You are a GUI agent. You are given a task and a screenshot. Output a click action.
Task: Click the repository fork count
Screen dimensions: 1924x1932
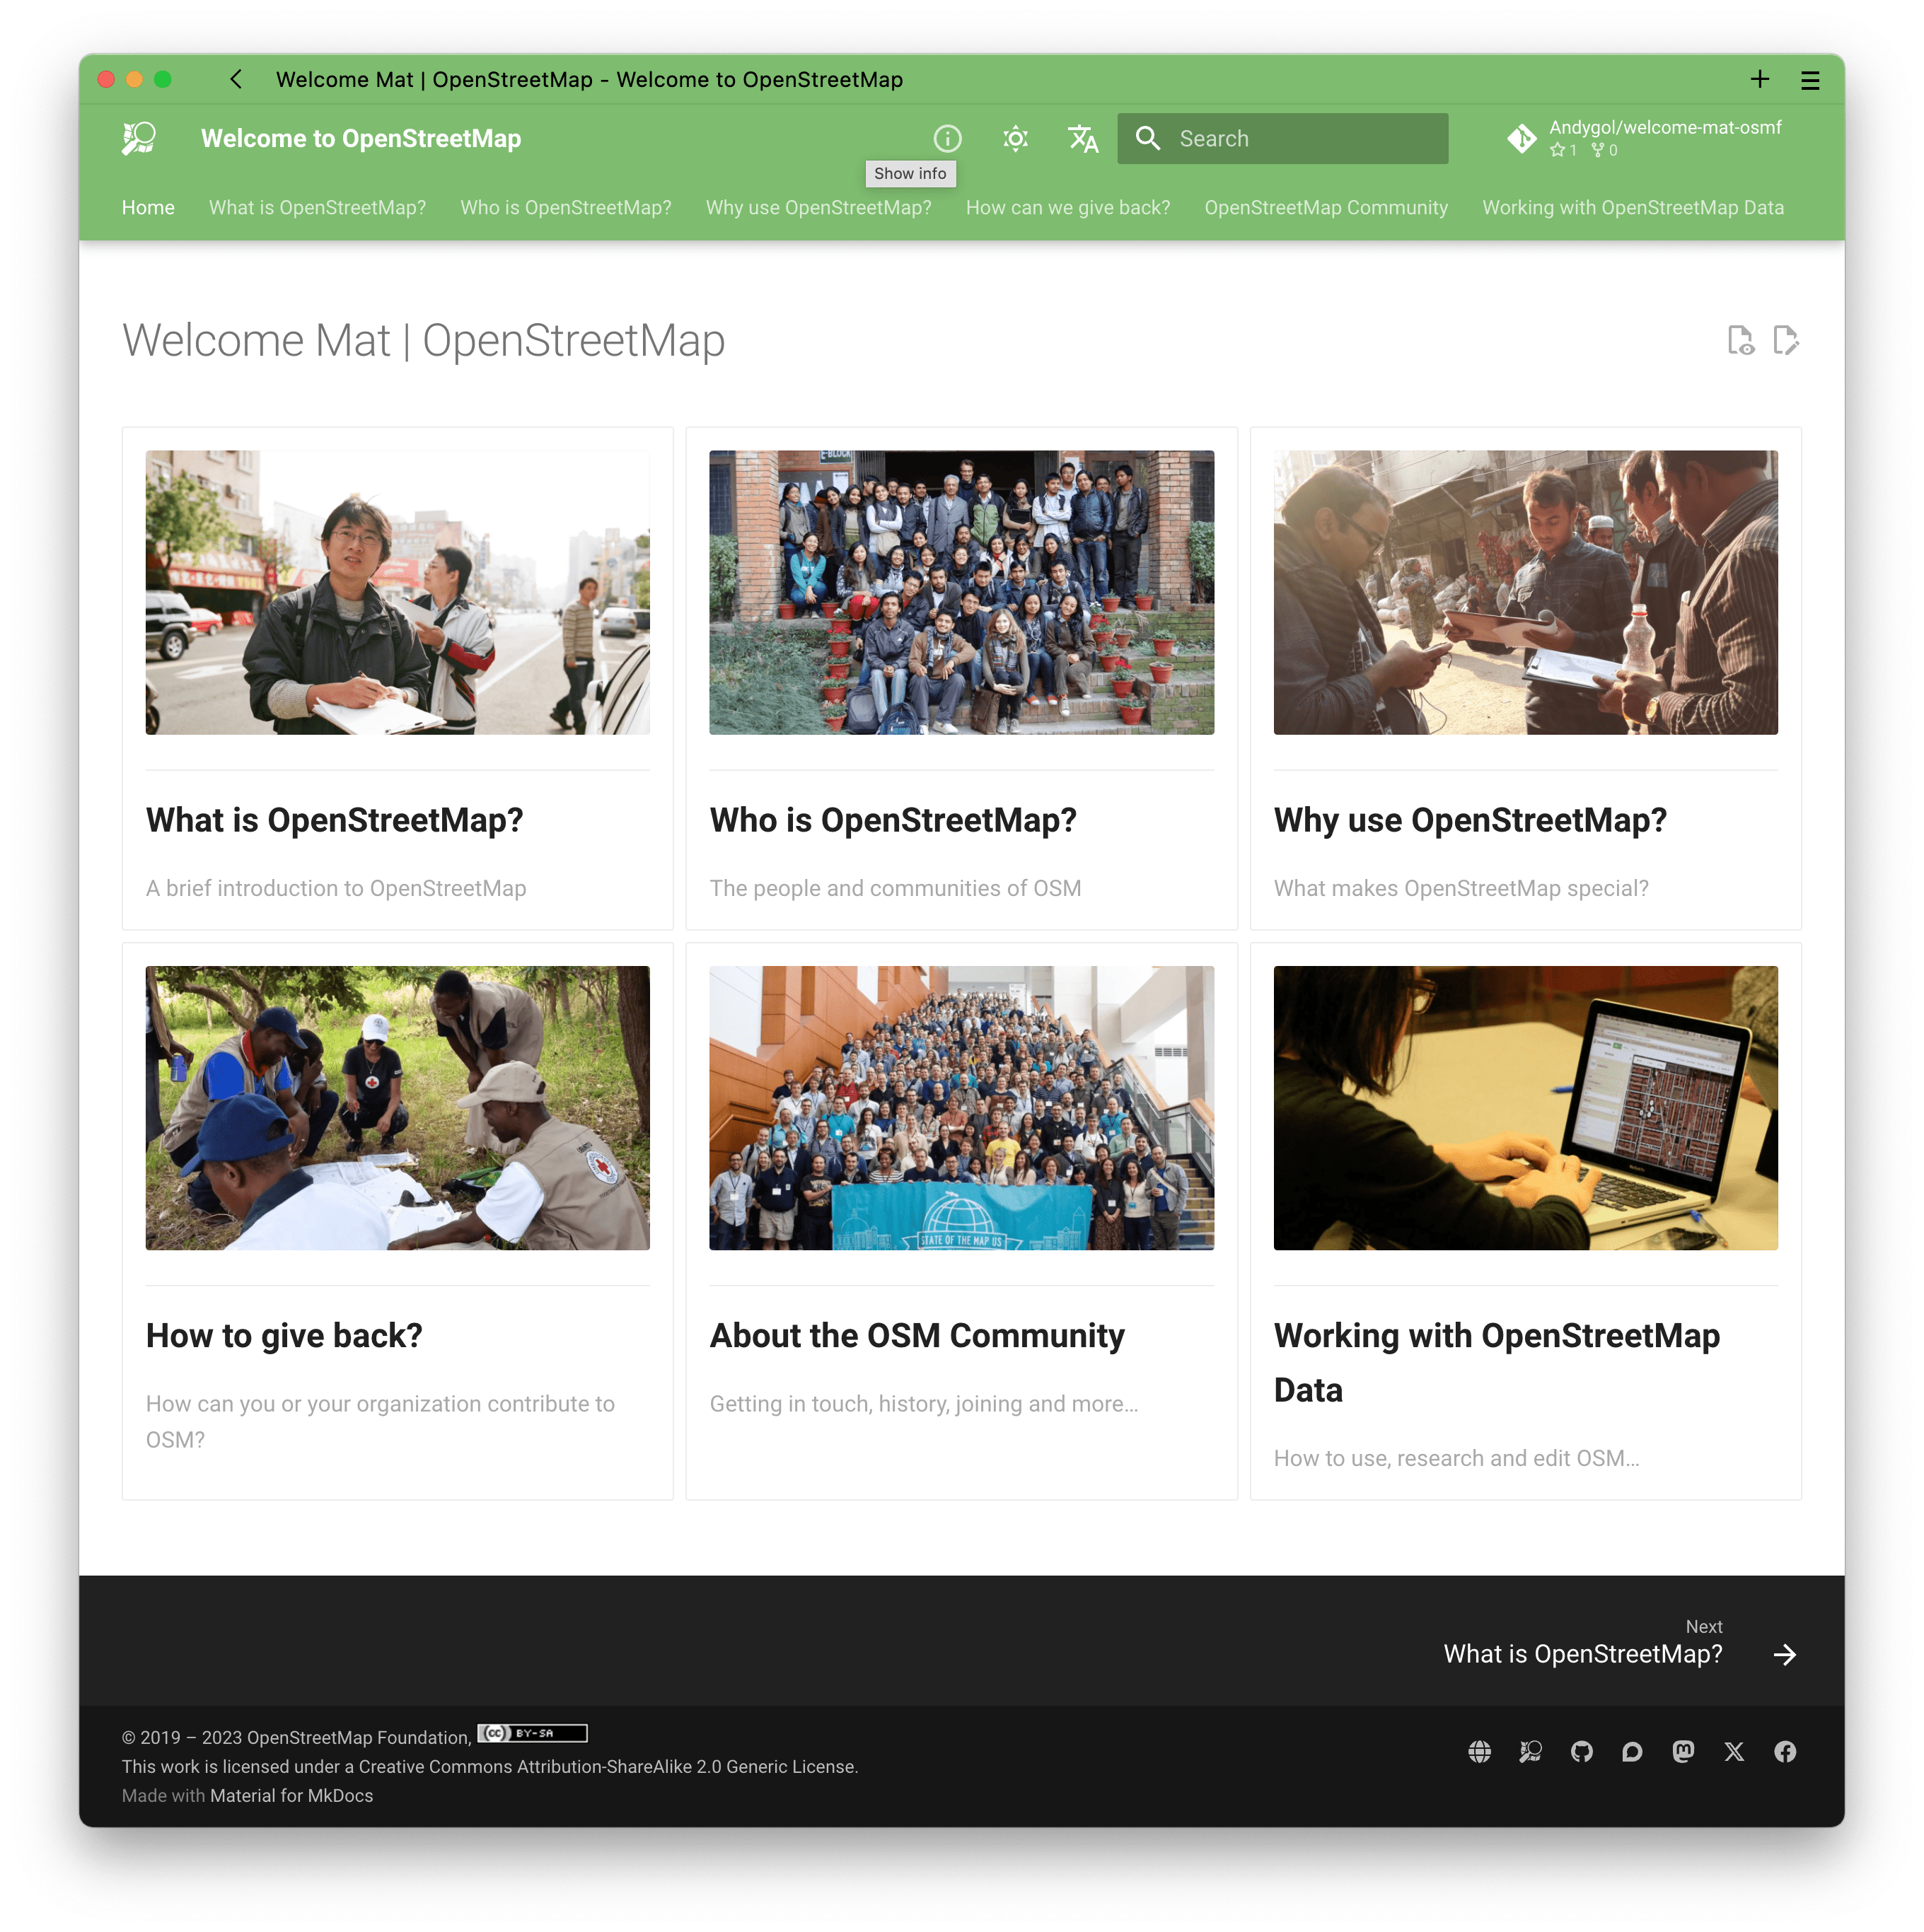pos(1604,150)
